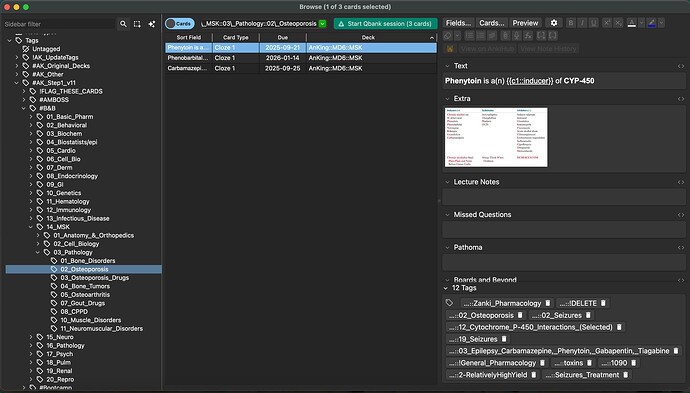This screenshot has width=690, height=393.
Task: Activate the sidebar selection tool icon
Action: click(x=137, y=24)
